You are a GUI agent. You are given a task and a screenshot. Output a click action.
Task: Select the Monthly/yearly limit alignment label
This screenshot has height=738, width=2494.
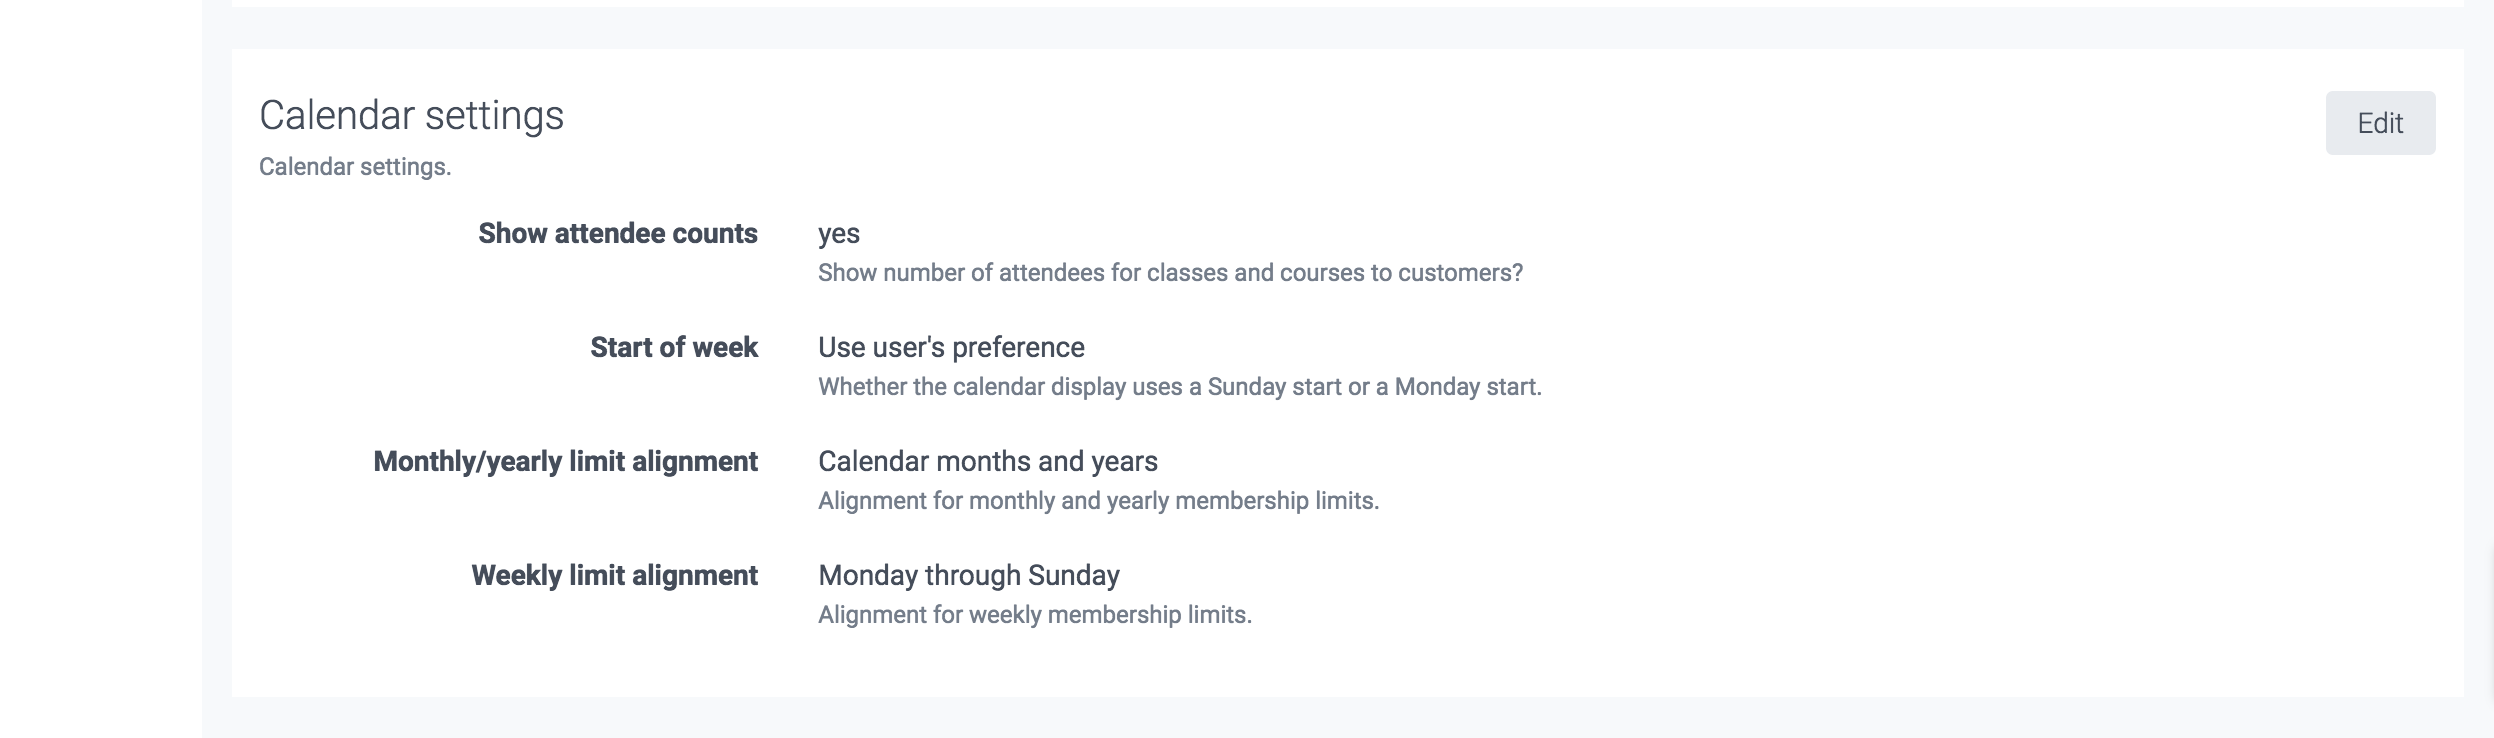pos(565,462)
